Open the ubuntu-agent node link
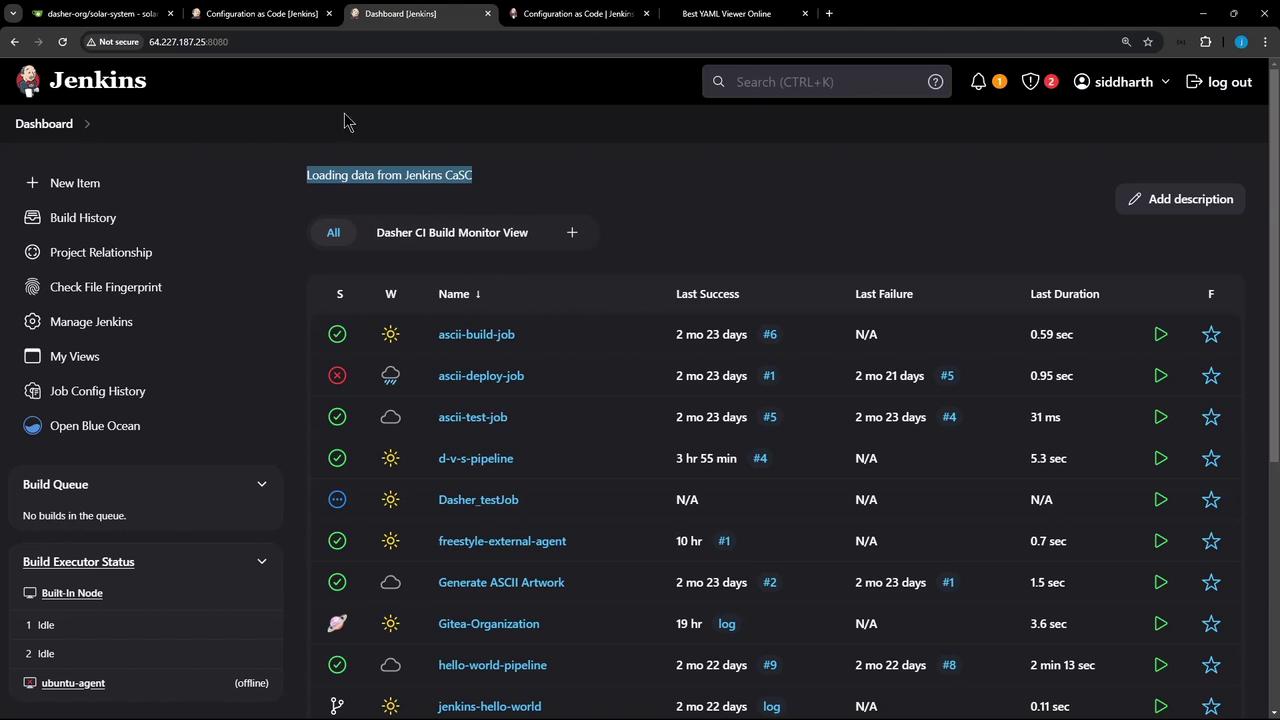The width and height of the screenshot is (1280, 720). pos(73,683)
